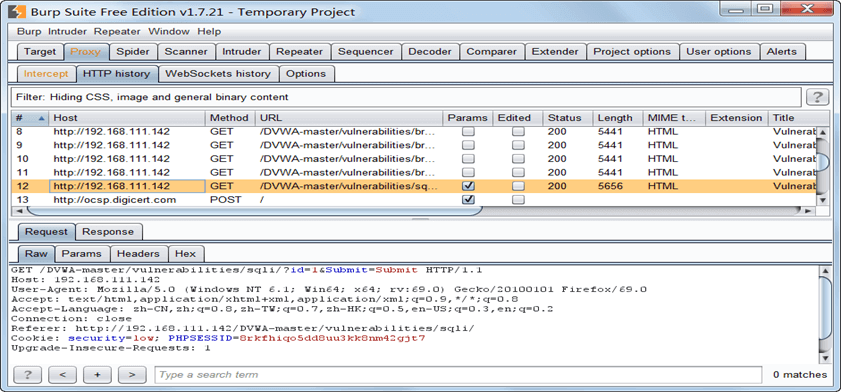841x392 pixels.
Task: Open the WebSockets history tab
Action: tap(218, 73)
